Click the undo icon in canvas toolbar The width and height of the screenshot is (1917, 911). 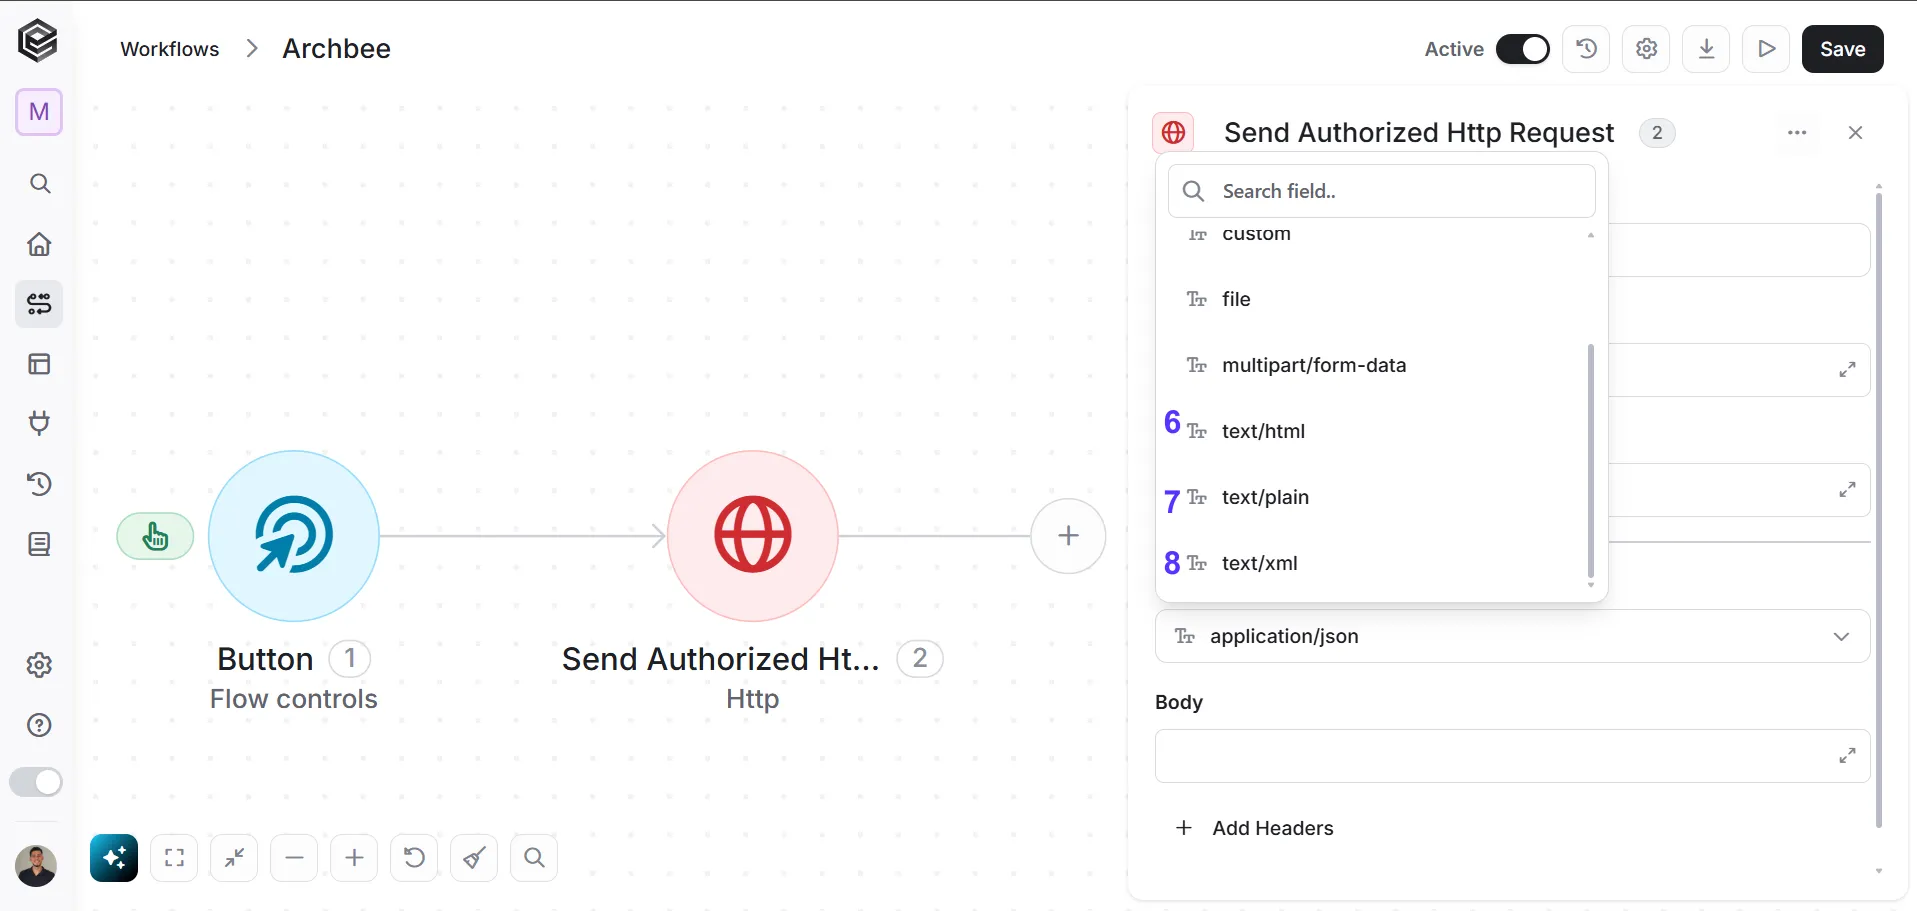pyautogui.click(x=414, y=858)
